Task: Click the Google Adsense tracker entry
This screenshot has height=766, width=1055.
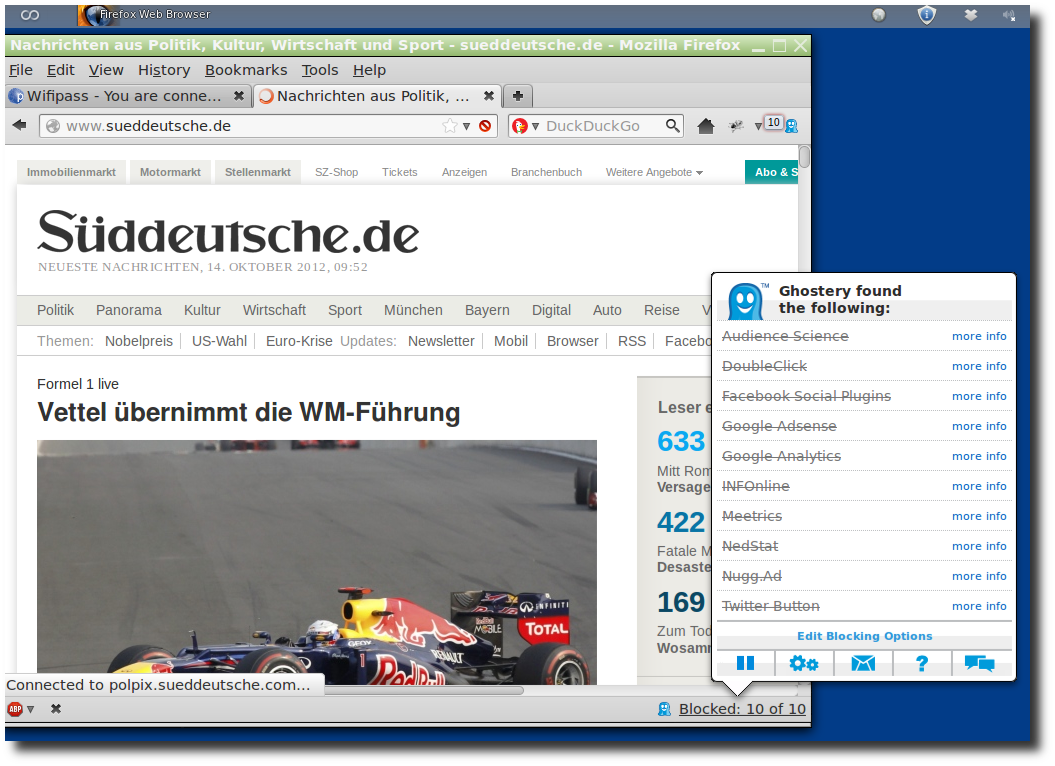Action: pyautogui.click(x=779, y=426)
